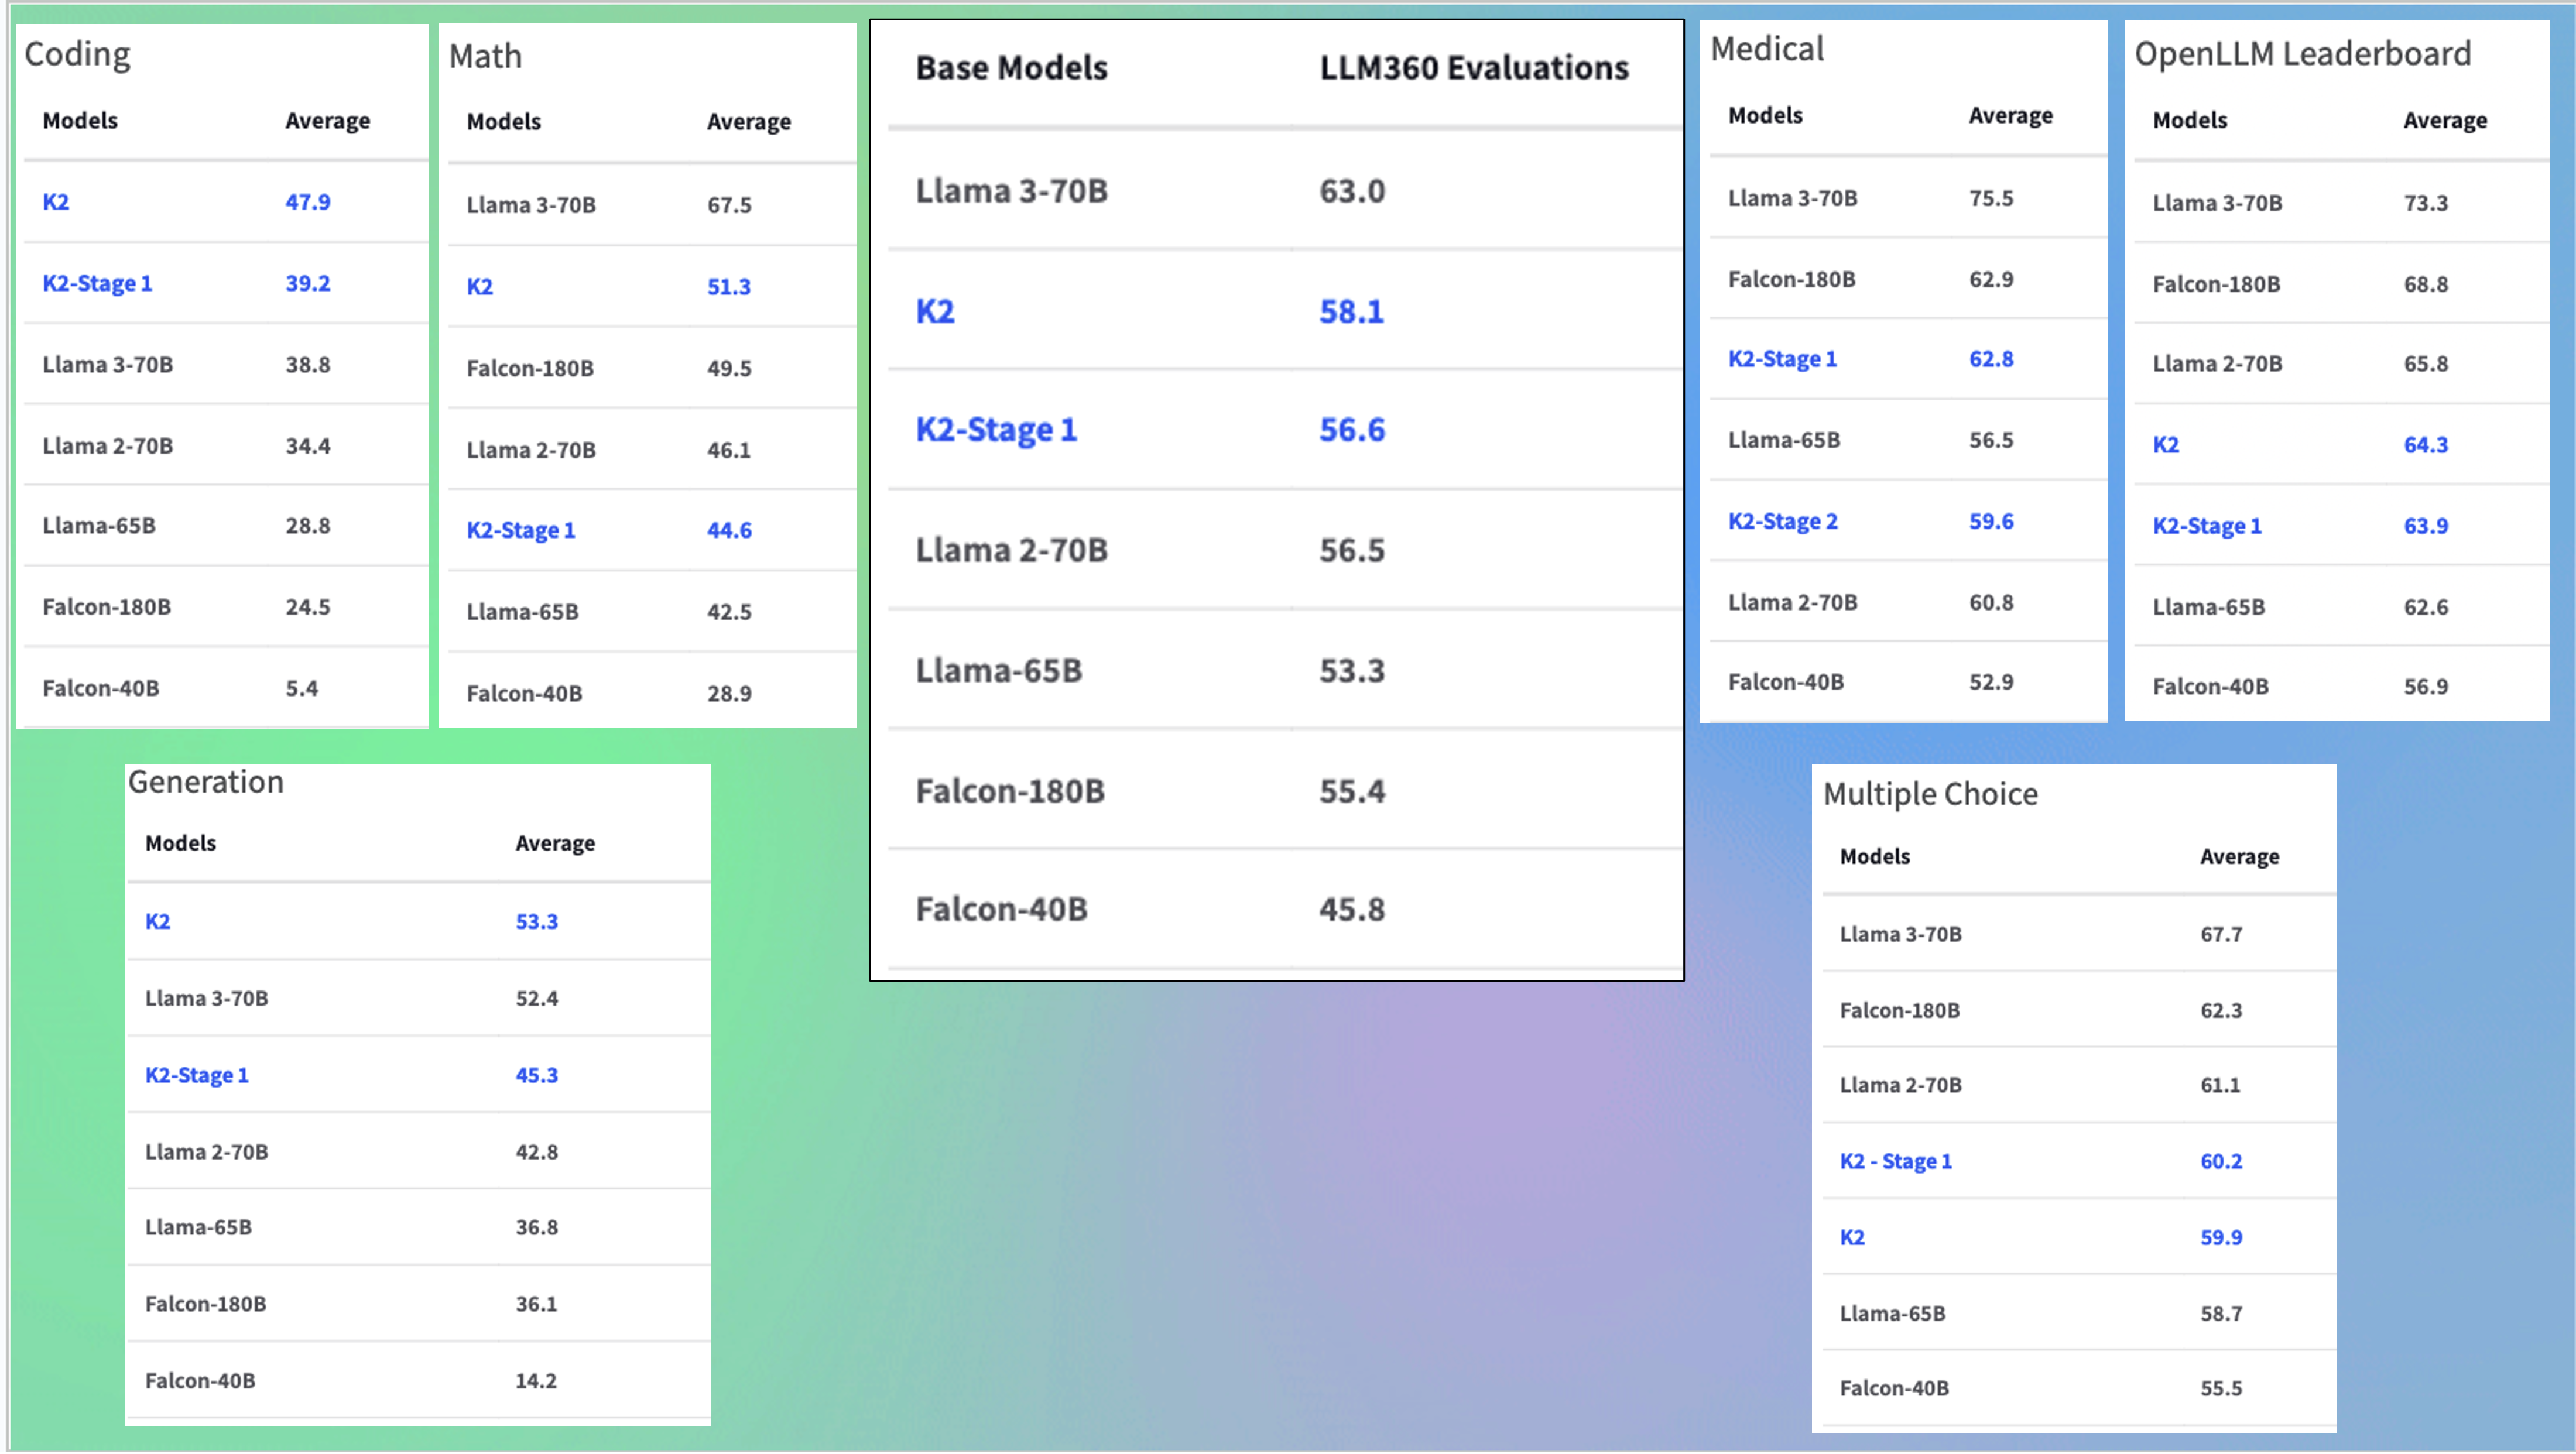Viewport: 2576px width, 1454px height.
Task: Click K2 in OpenLLM Leaderboard table
Action: [2166, 445]
